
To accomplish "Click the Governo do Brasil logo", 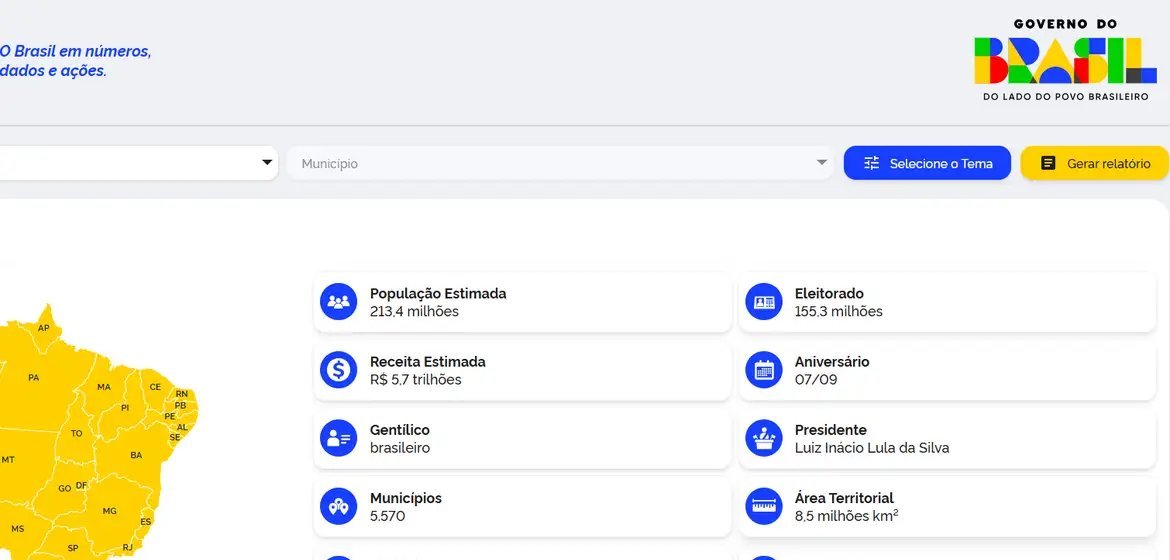I will point(1066,60).
